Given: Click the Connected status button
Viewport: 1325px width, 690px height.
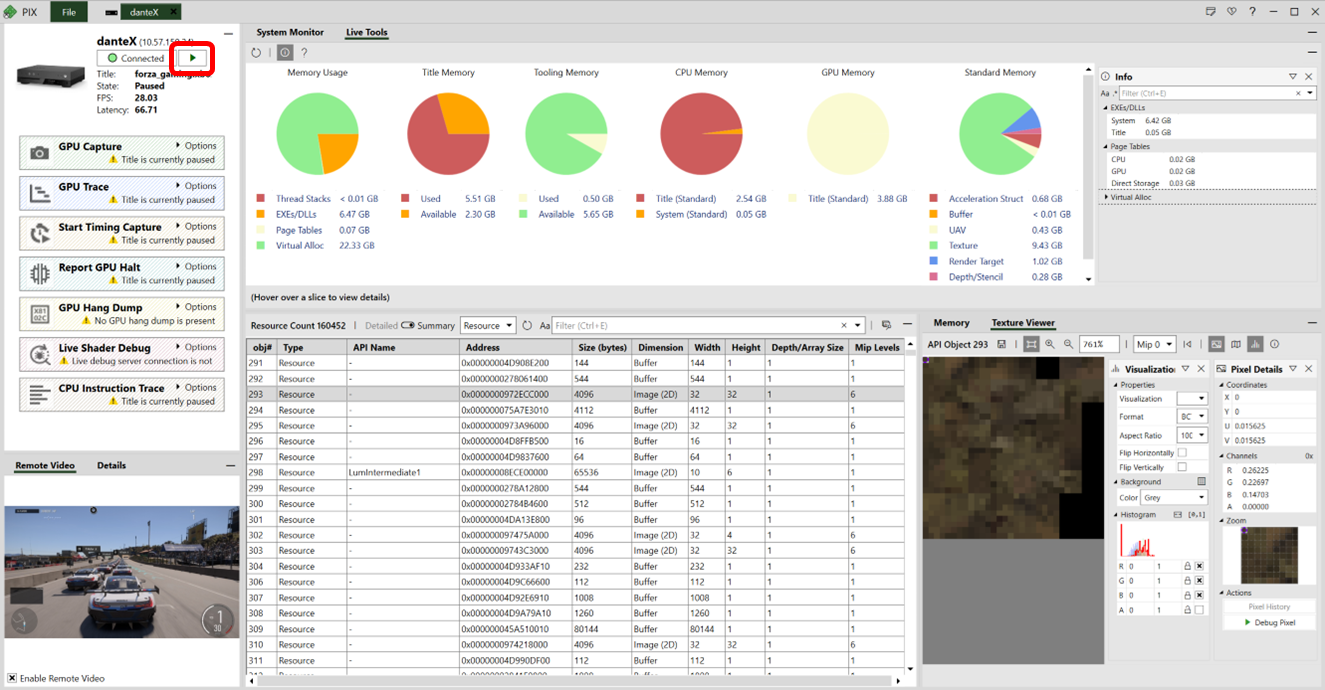Looking at the screenshot, I should click(x=136, y=58).
